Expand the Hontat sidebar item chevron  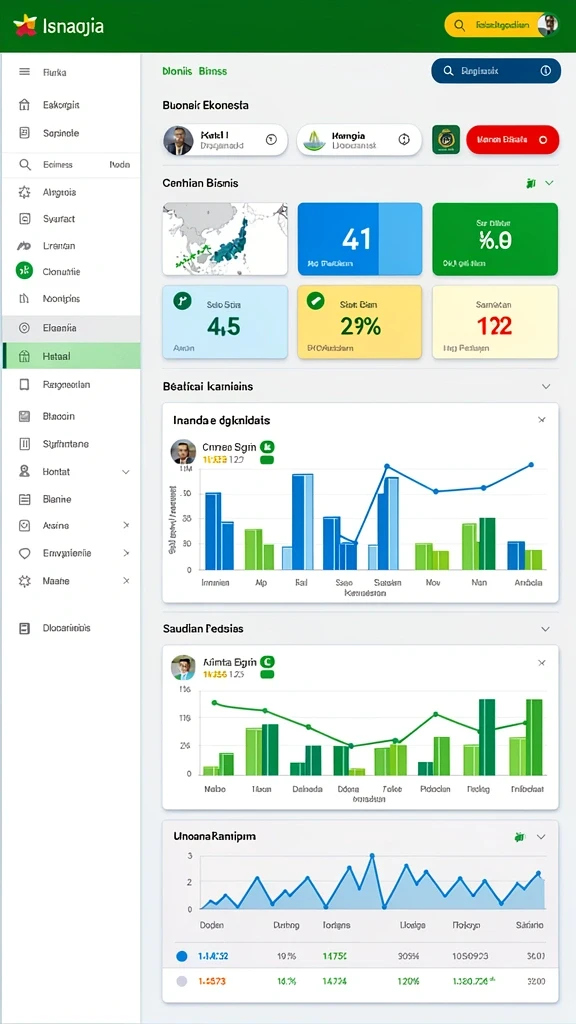pyautogui.click(x=126, y=472)
